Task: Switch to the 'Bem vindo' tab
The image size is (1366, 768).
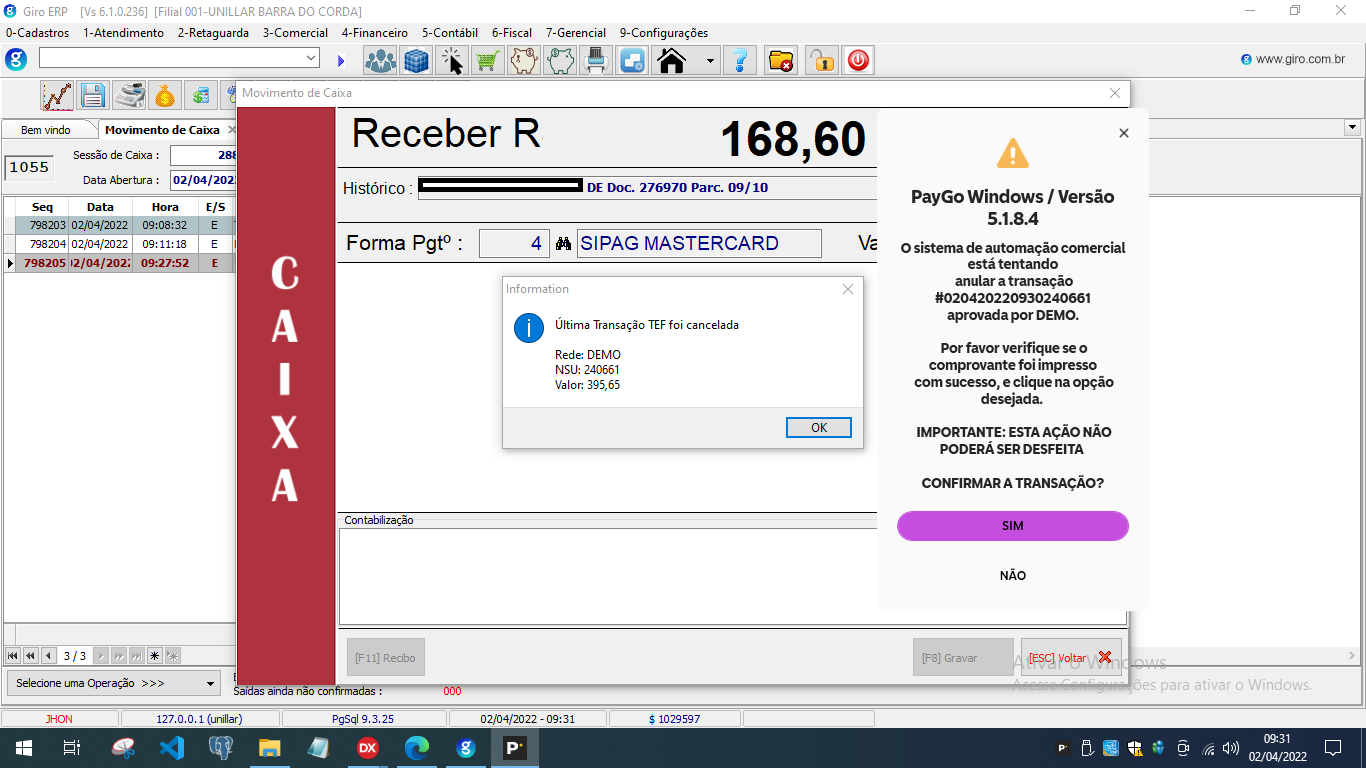Action: (x=46, y=130)
